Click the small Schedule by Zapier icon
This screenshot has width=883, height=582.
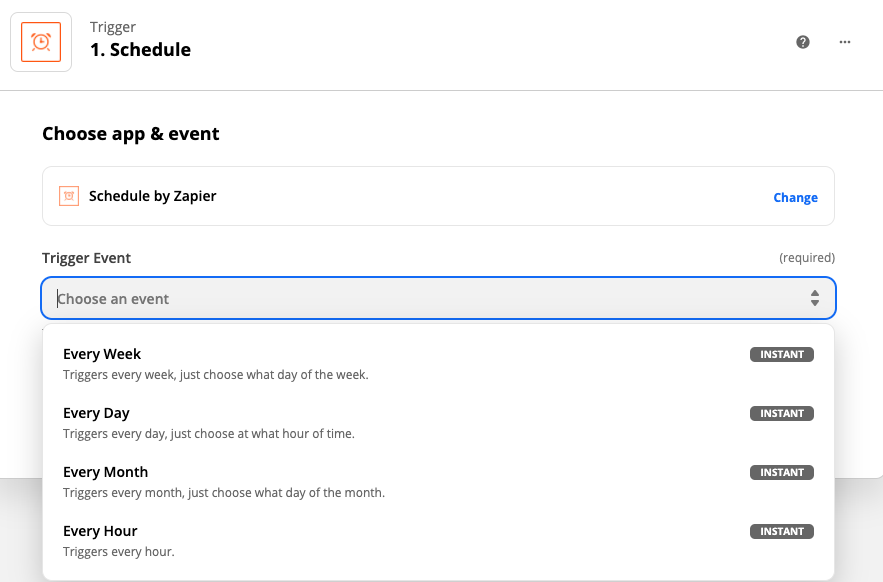tap(69, 196)
